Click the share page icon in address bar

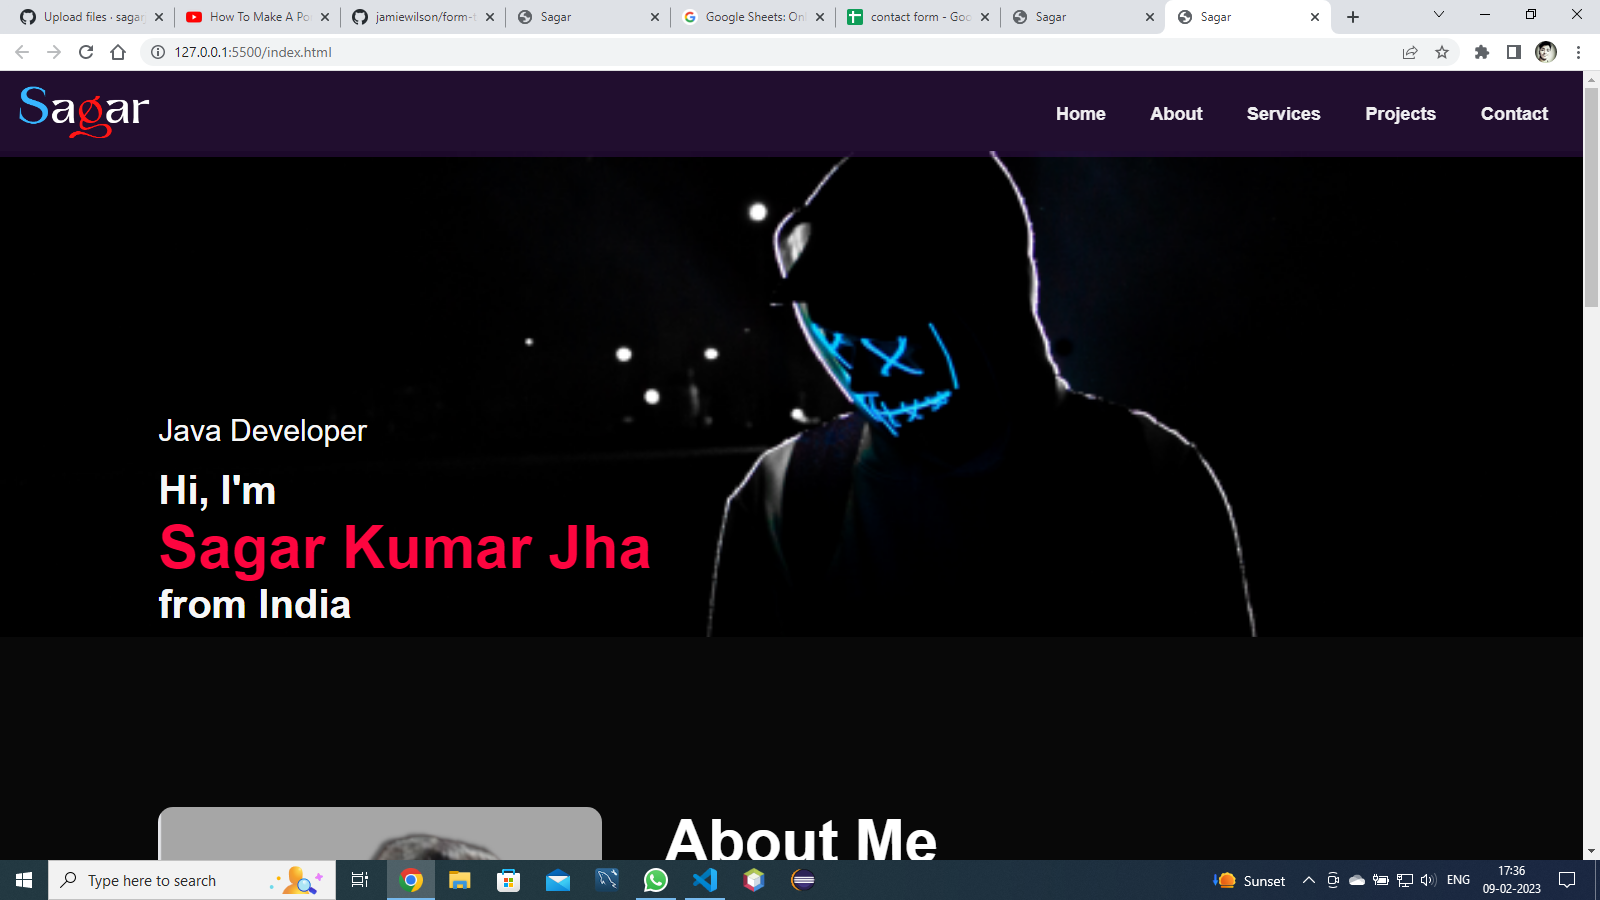pyautogui.click(x=1410, y=52)
